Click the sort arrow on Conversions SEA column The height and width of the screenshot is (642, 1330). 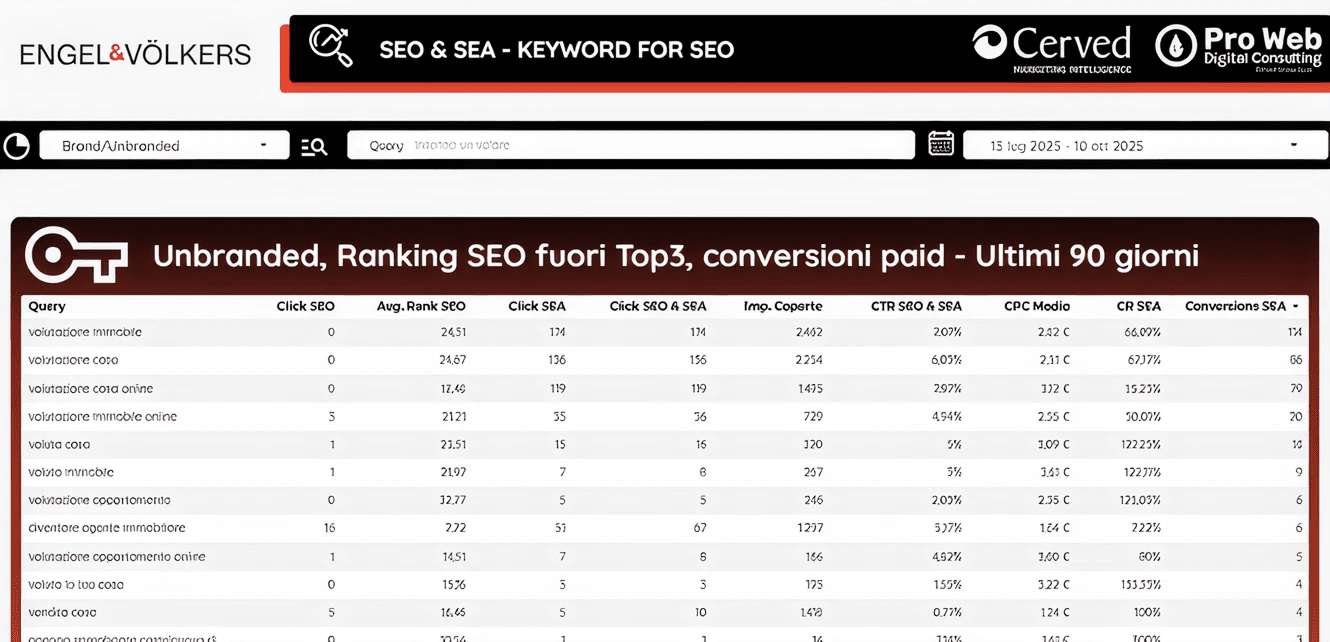coord(1296,307)
